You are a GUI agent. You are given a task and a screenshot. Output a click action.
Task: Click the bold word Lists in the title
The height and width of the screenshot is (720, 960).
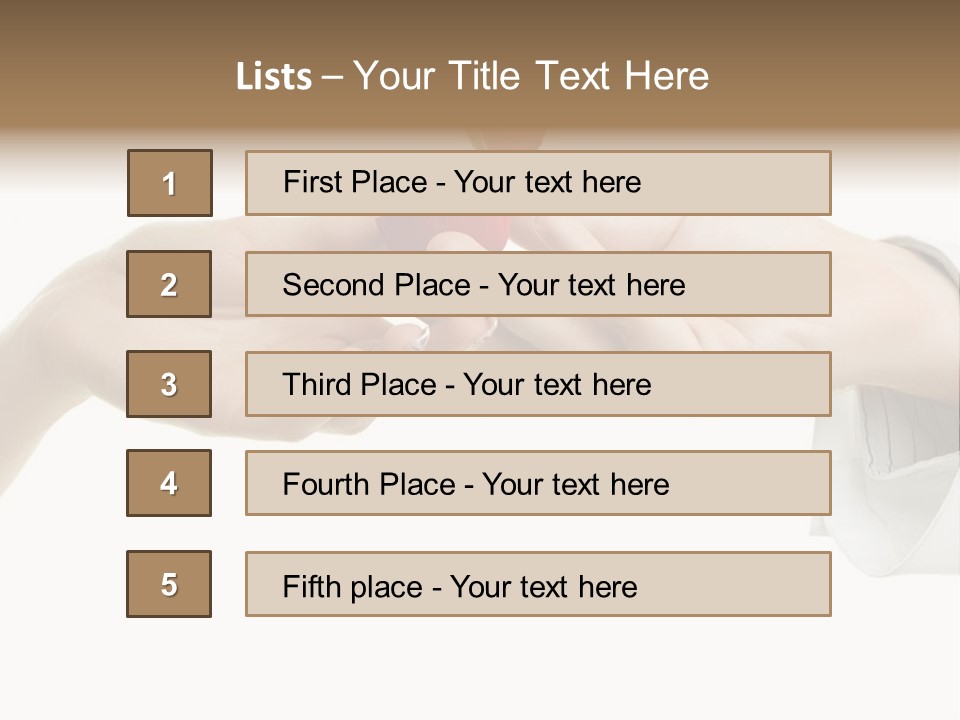click(x=273, y=77)
